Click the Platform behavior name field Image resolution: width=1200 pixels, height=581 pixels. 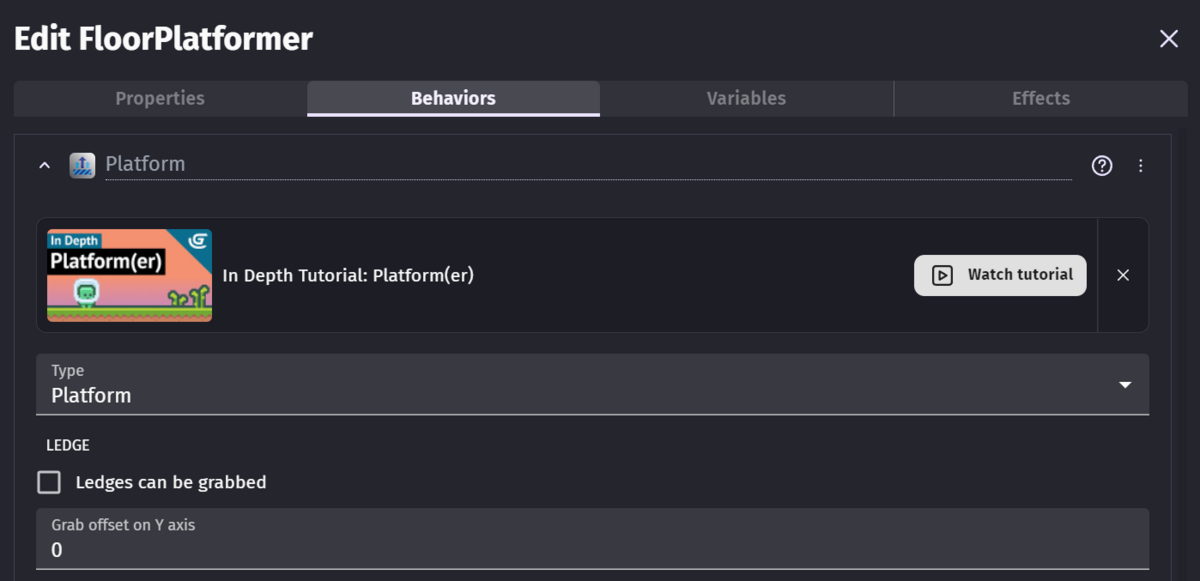(587, 164)
